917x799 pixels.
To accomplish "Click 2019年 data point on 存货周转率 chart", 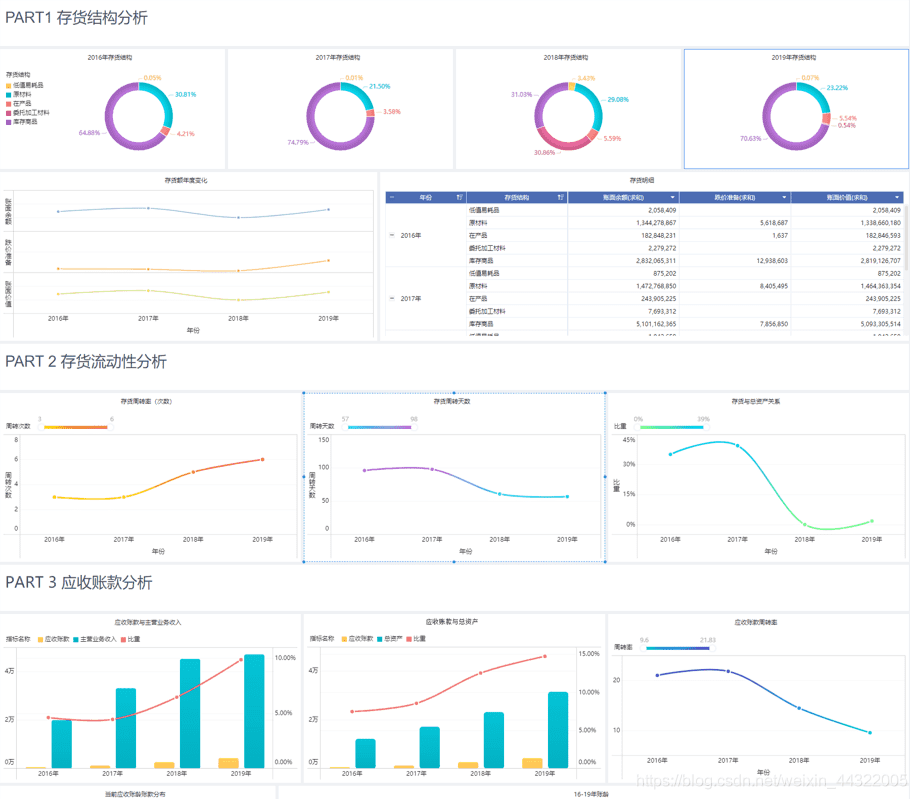I will 262,460.
